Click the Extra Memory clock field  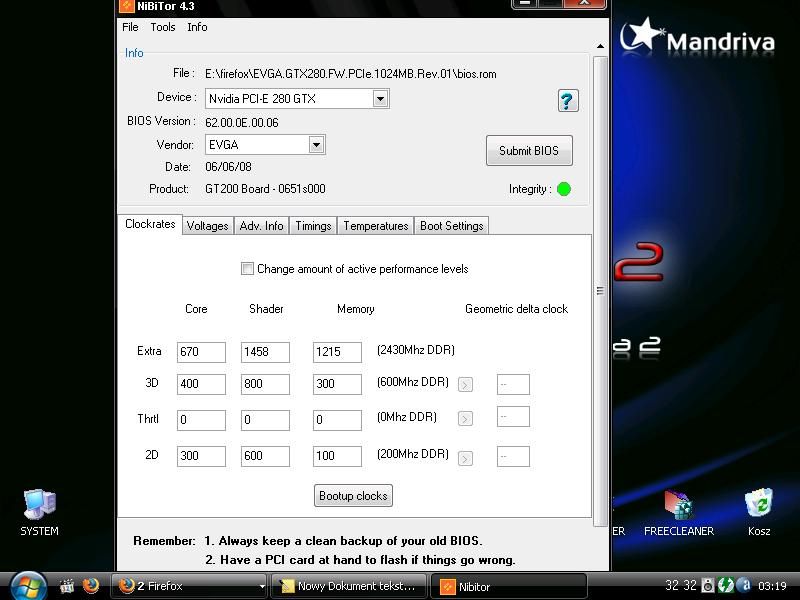(x=337, y=352)
